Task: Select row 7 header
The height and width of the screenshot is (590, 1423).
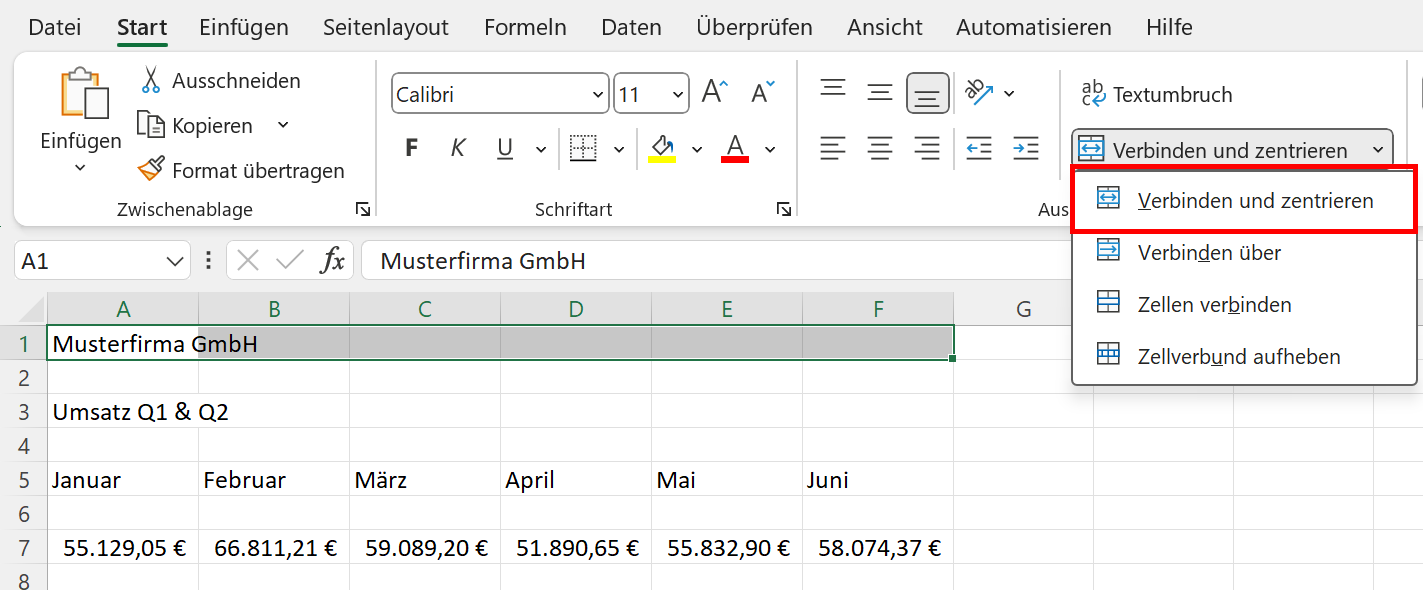Action: click(x=23, y=547)
